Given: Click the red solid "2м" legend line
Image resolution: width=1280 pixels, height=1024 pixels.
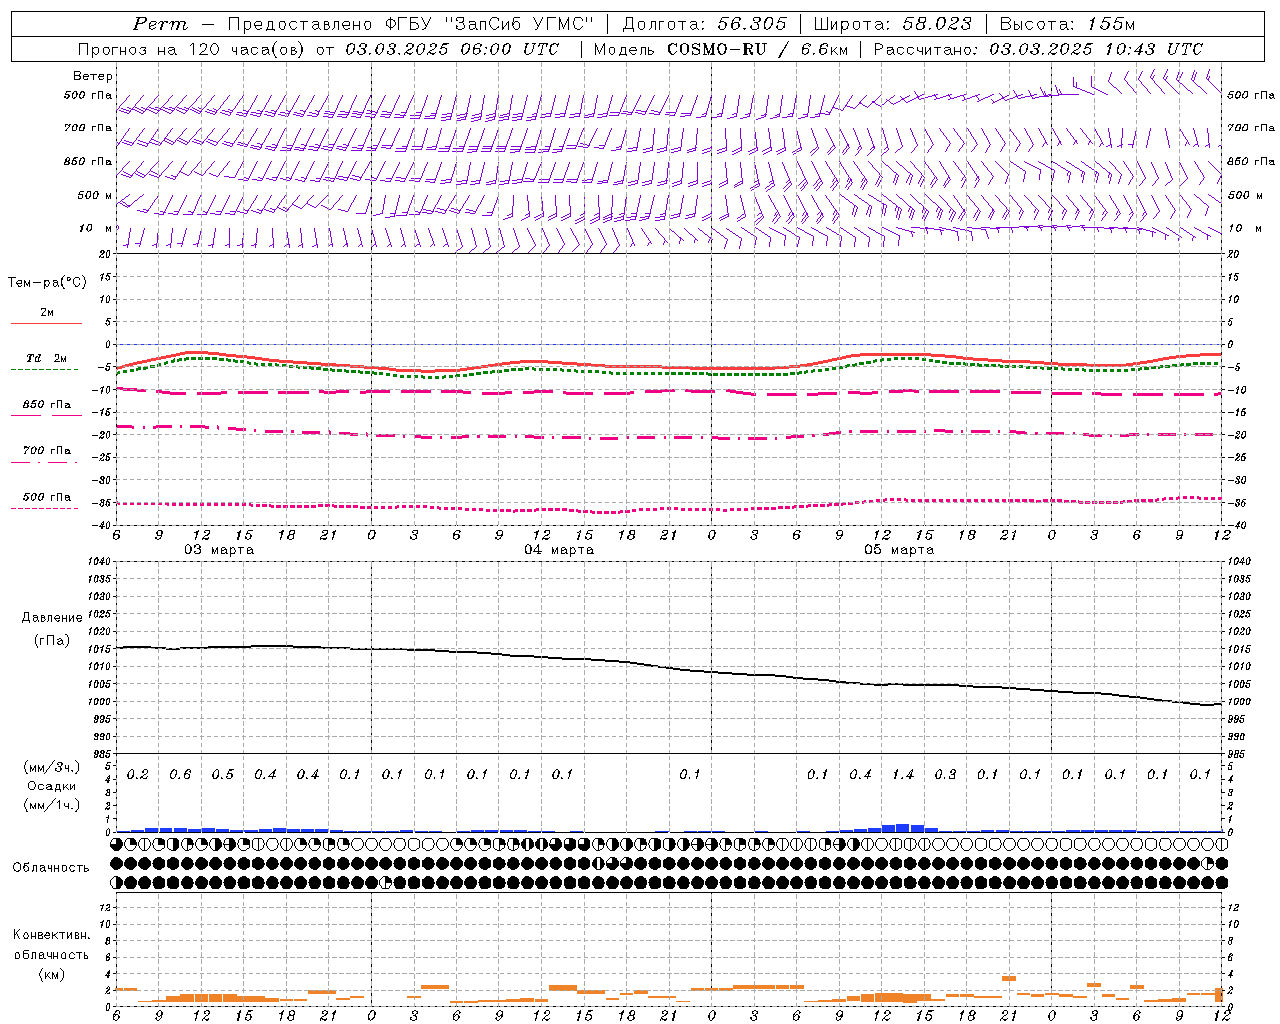Looking at the screenshot, I should (x=46, y=323).
